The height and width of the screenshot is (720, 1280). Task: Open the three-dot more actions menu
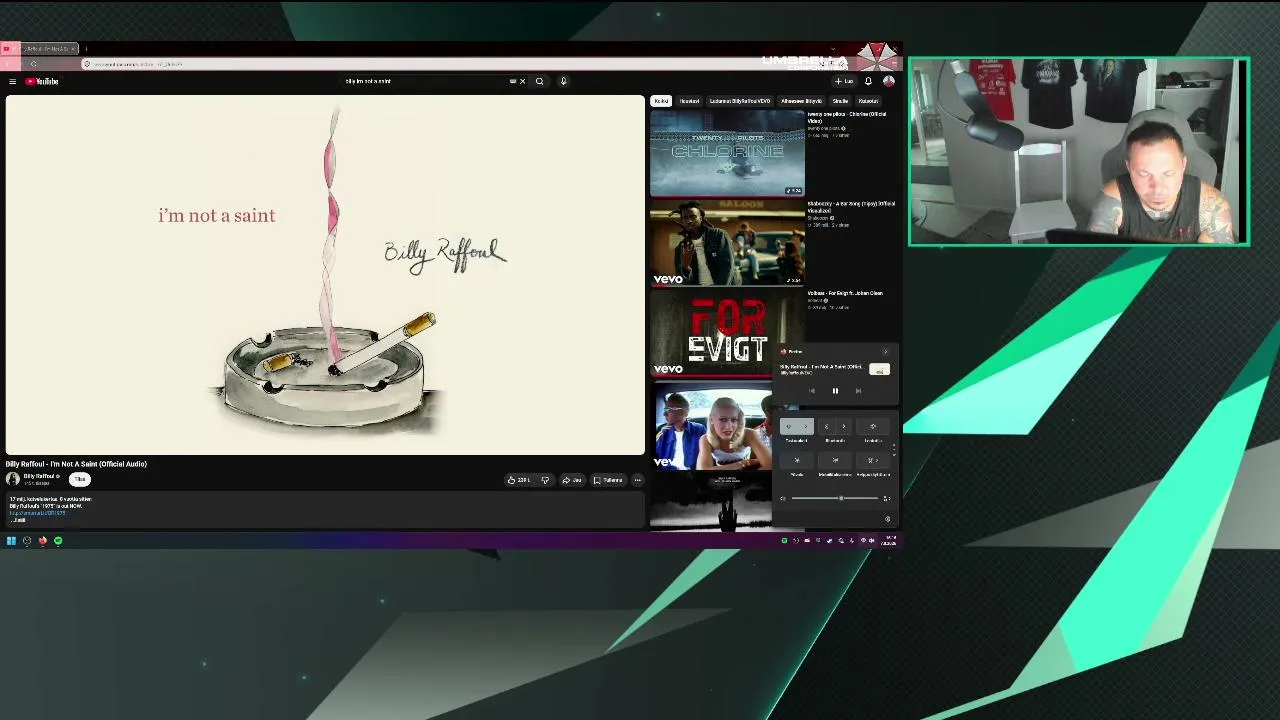tap(637, 480)
